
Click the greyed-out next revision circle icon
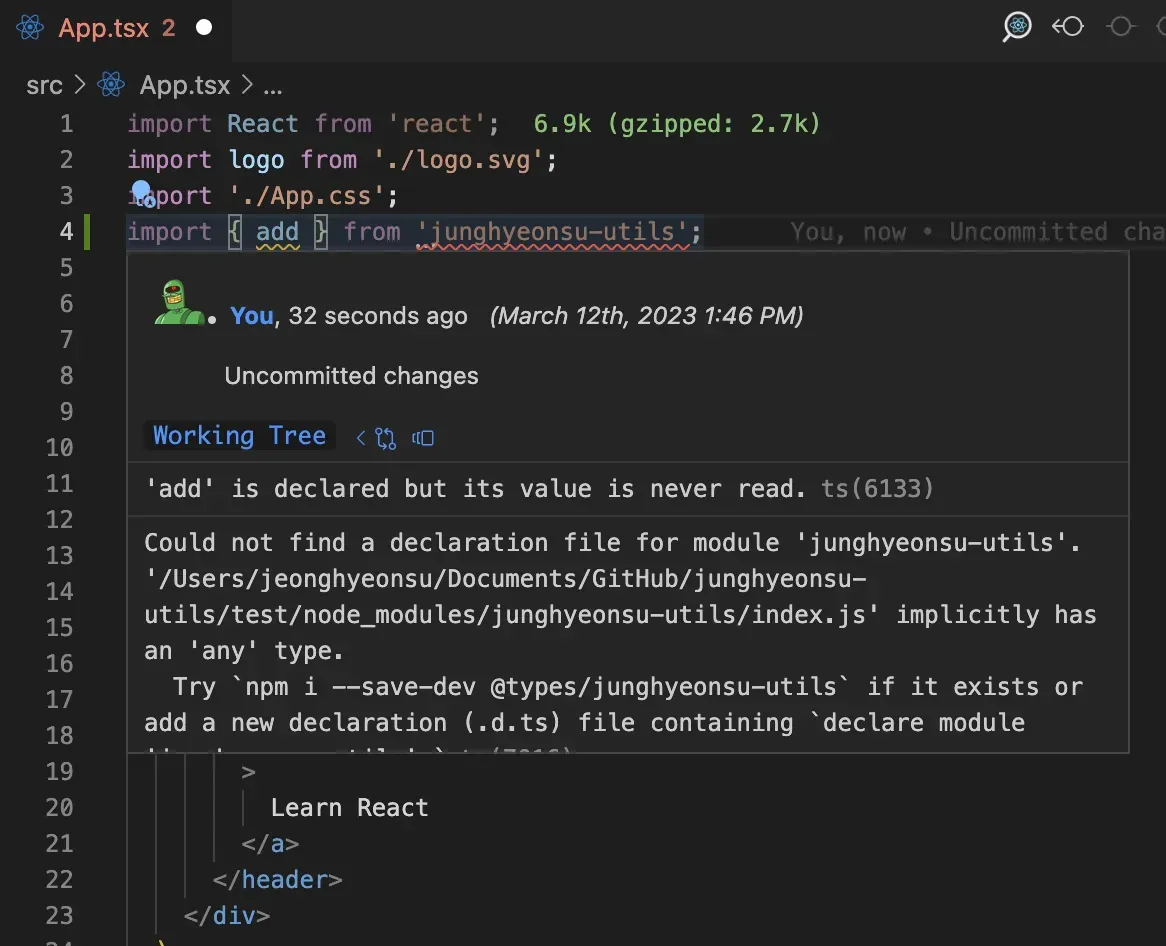pyautogui.click(x=1121, y=27)
